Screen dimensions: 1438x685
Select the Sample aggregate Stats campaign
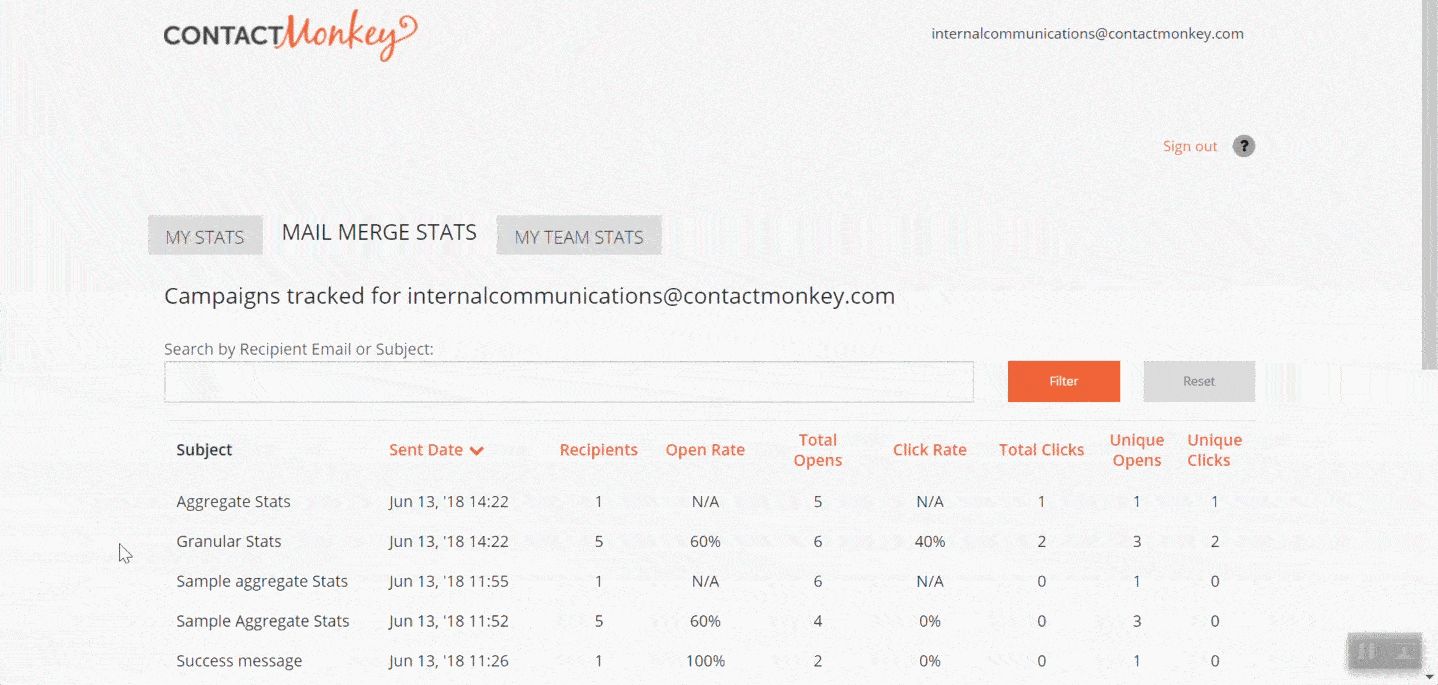[x=262, y=581]
